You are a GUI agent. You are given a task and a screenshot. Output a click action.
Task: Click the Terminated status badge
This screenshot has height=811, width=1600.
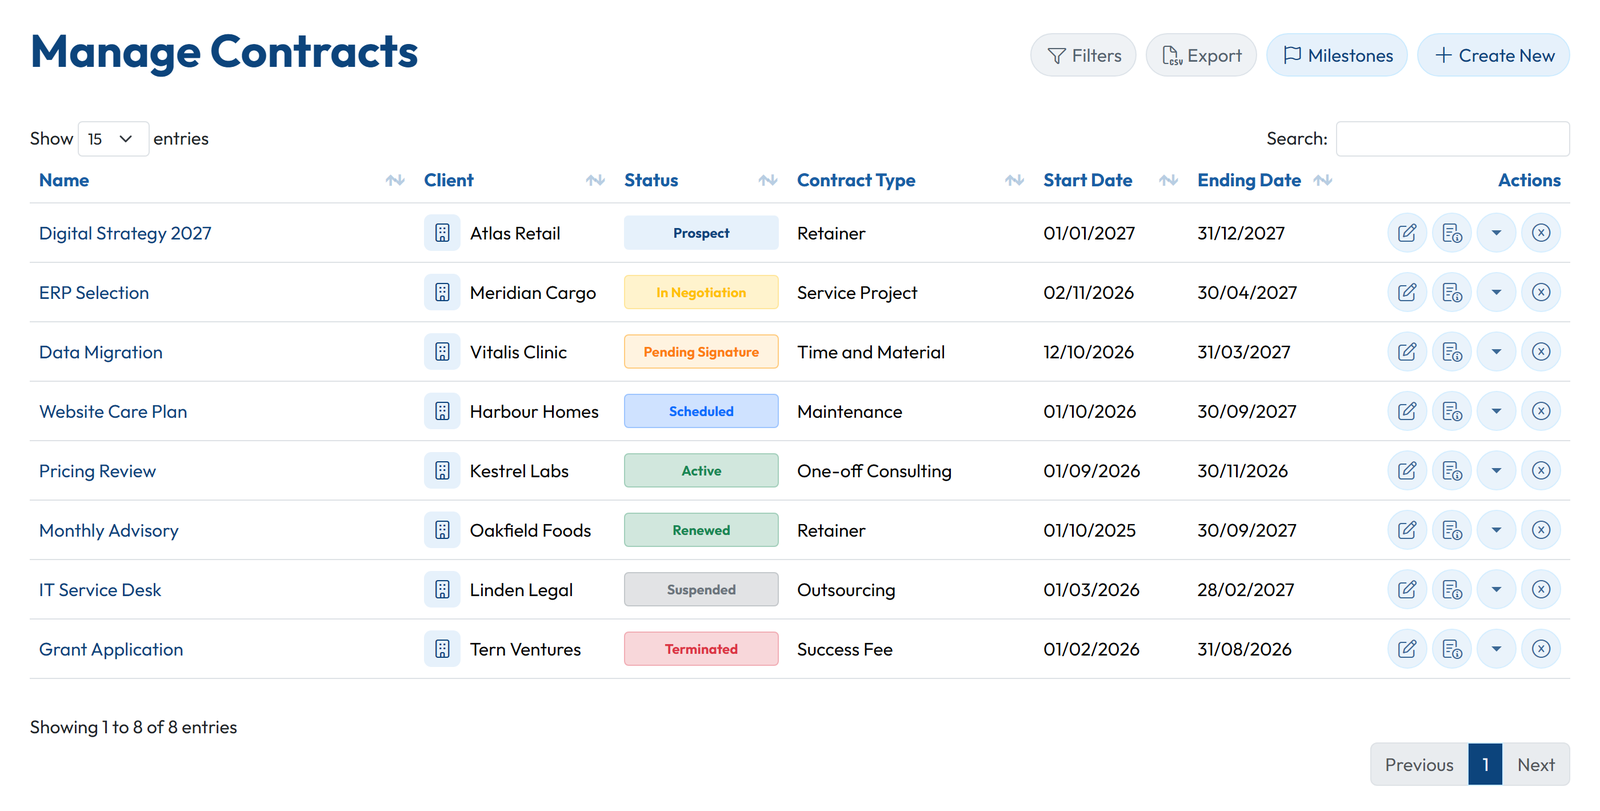[x=701, y=649]
